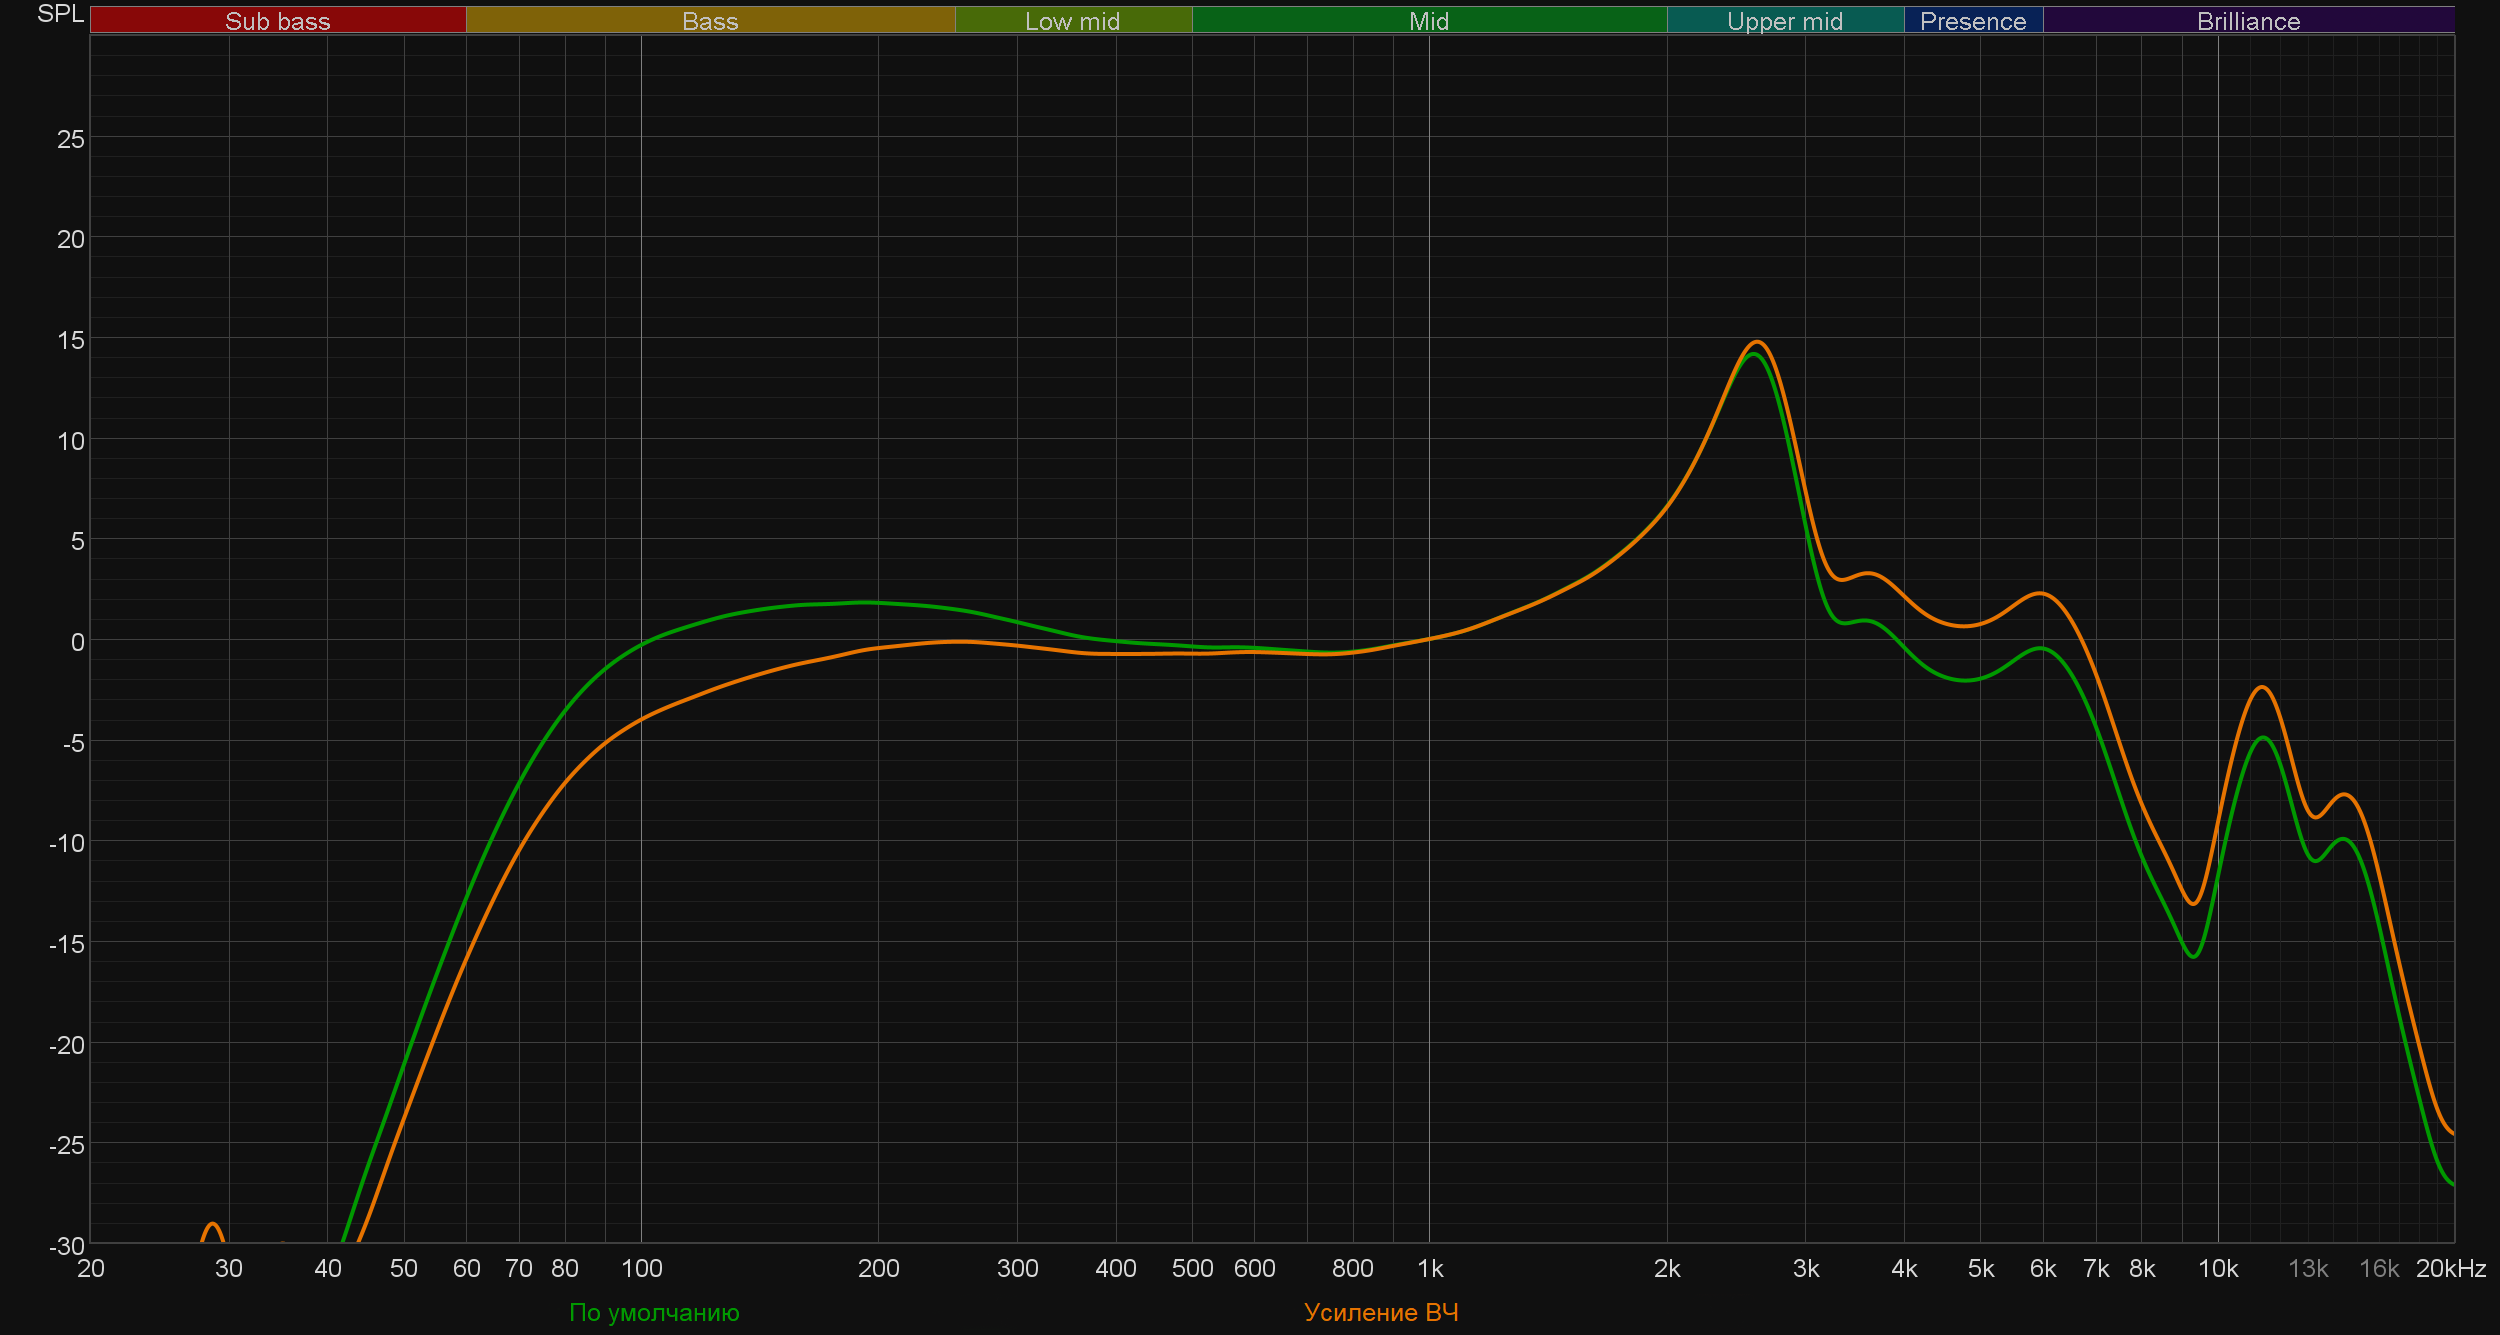Click the 10k frequency axis label
The height and width of the screenshot is (1335, 2500).
coord(2217,1268)
